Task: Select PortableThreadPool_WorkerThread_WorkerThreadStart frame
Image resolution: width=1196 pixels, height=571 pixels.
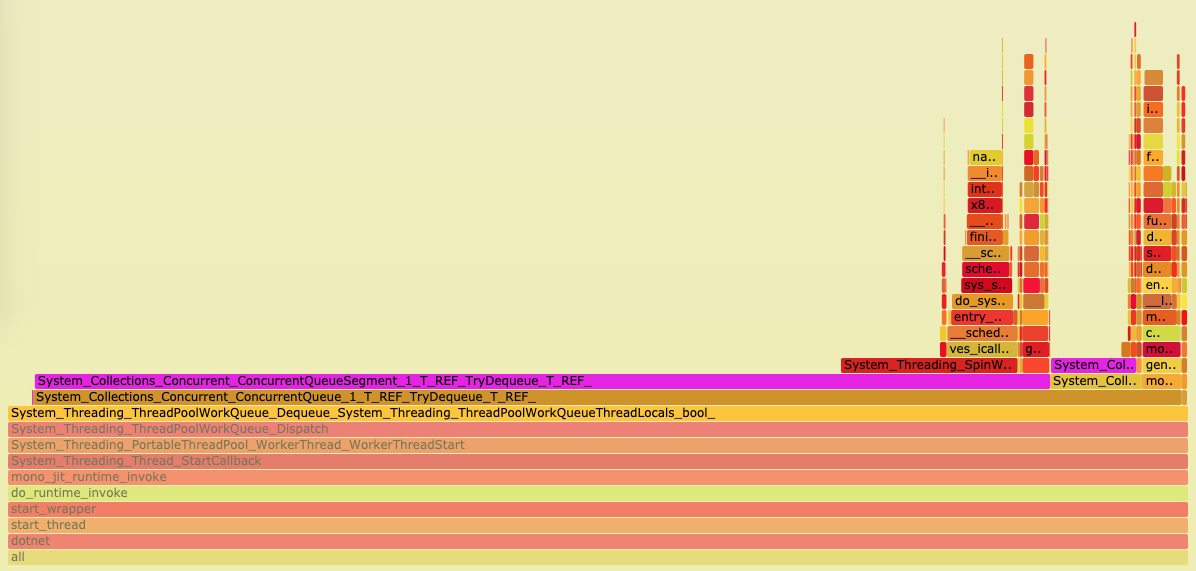Action: 597,445
